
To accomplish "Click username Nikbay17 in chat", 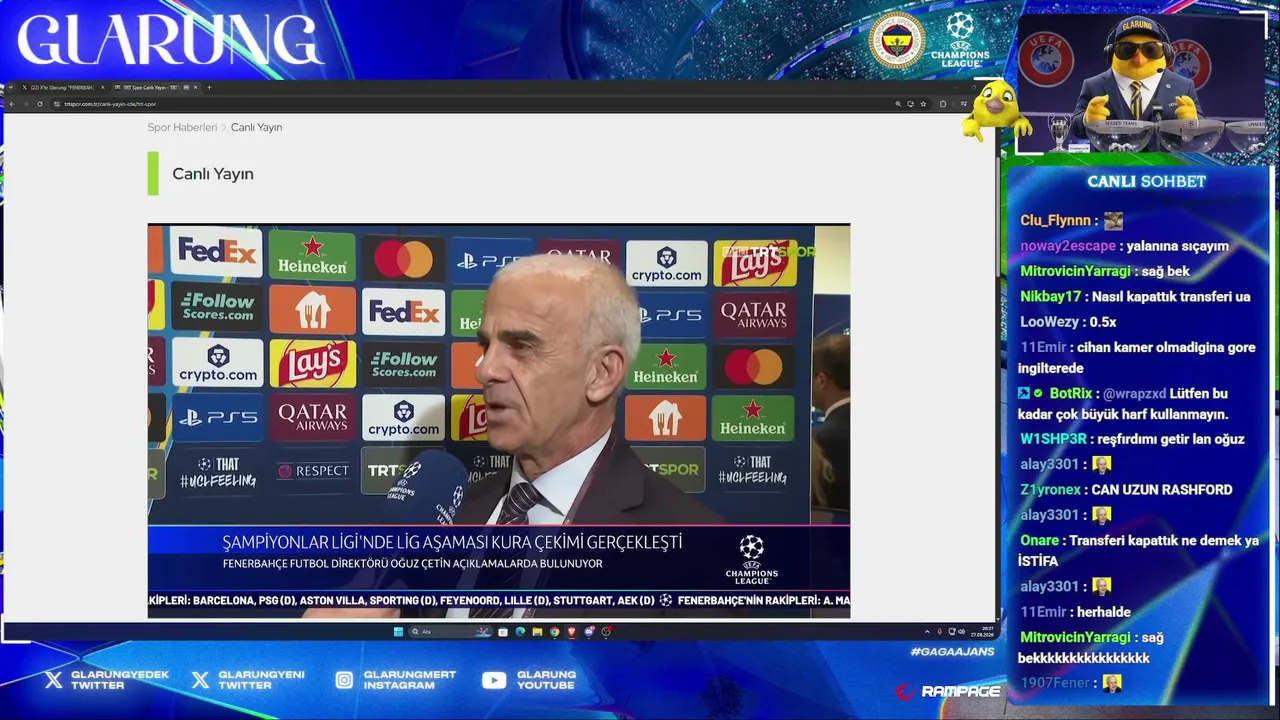I will [1051, 297].
